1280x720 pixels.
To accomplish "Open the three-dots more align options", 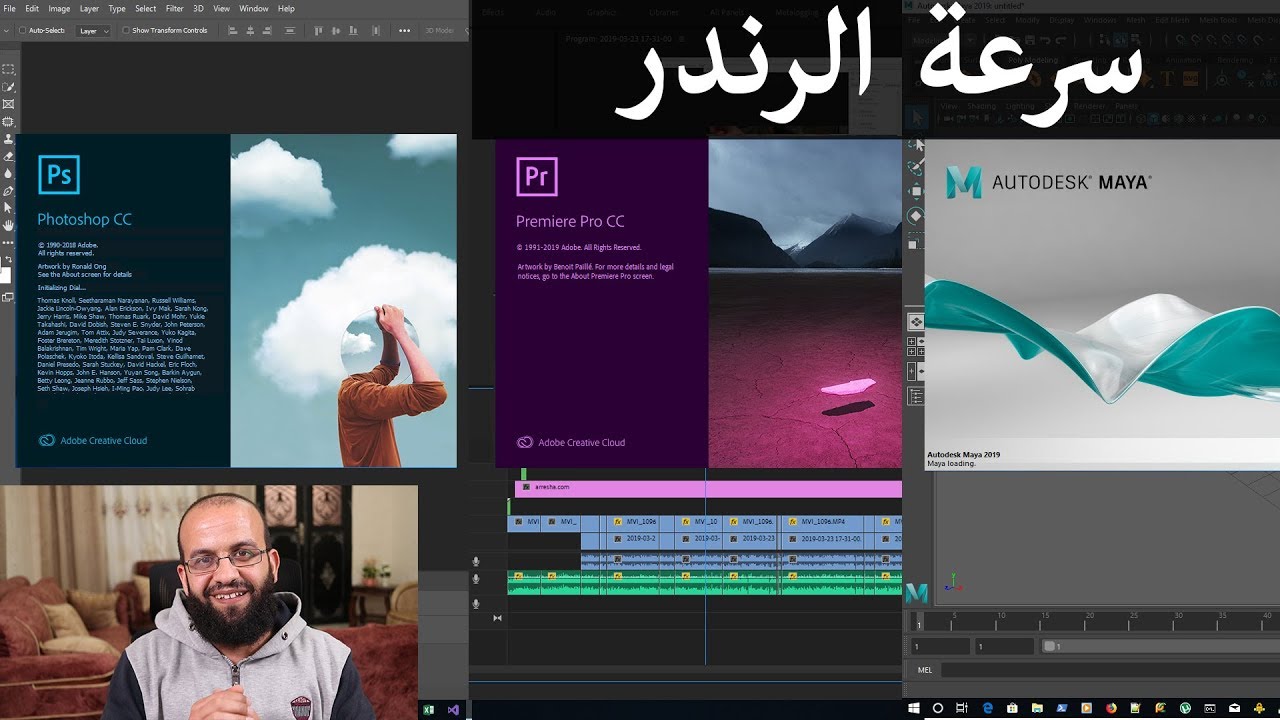I will 404,31.
